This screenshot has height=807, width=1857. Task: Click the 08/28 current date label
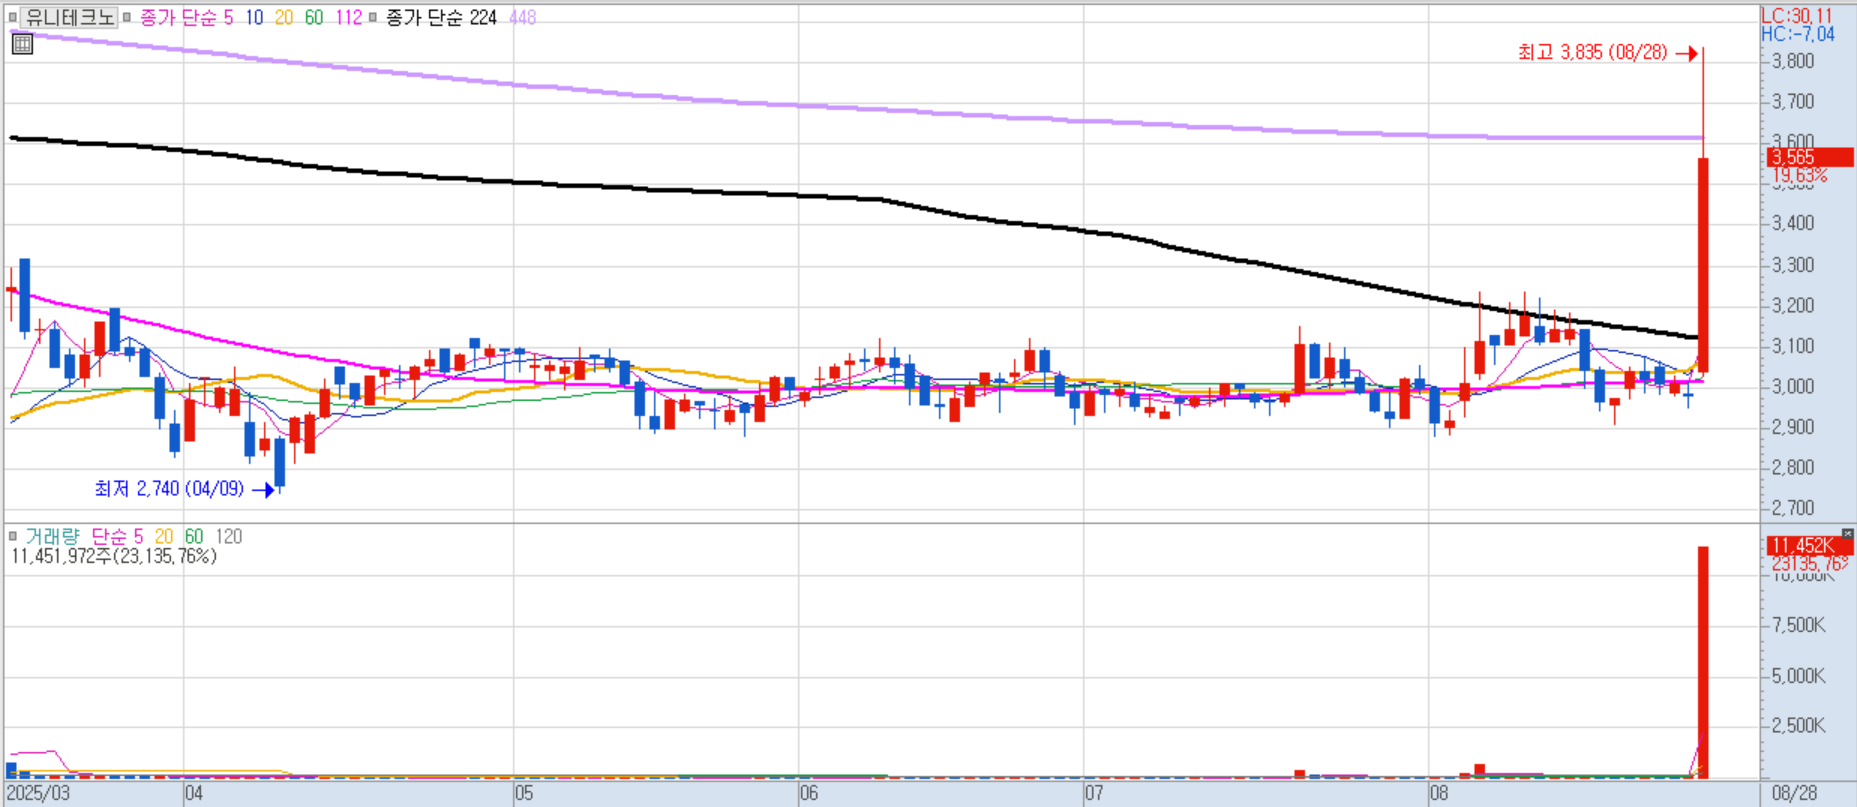(x=1795, y=793)
